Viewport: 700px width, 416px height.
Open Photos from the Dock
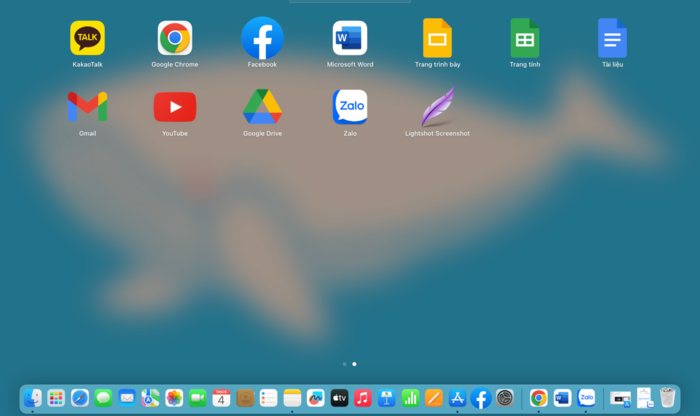[x=174, y=398]
